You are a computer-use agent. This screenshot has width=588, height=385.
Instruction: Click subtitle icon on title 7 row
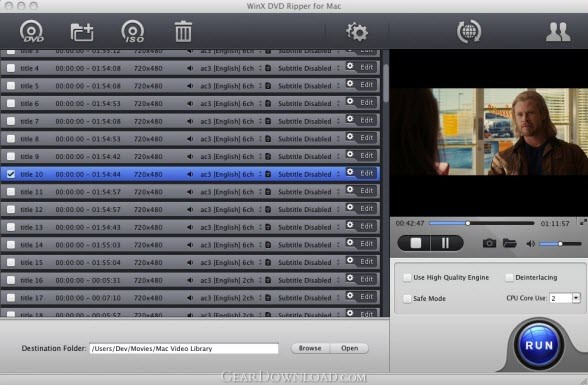tap(268, 121)
